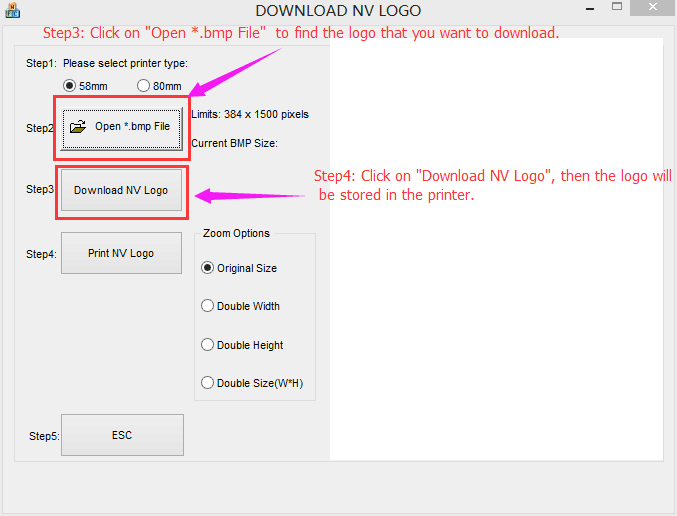Click the Download NV Logo button
Image resolution: width=677 pixels, height=516 pixels.
(121, 190)
